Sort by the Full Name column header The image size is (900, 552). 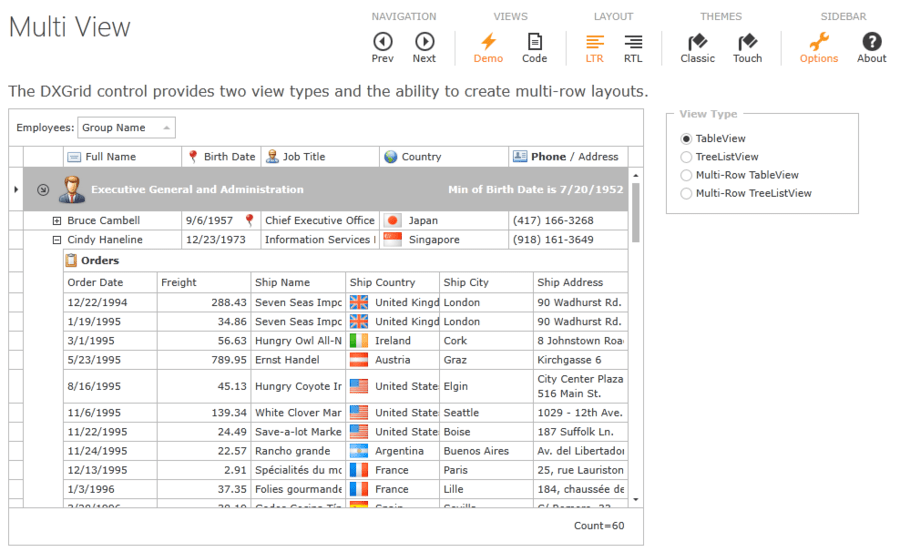[x=110, y=157]
